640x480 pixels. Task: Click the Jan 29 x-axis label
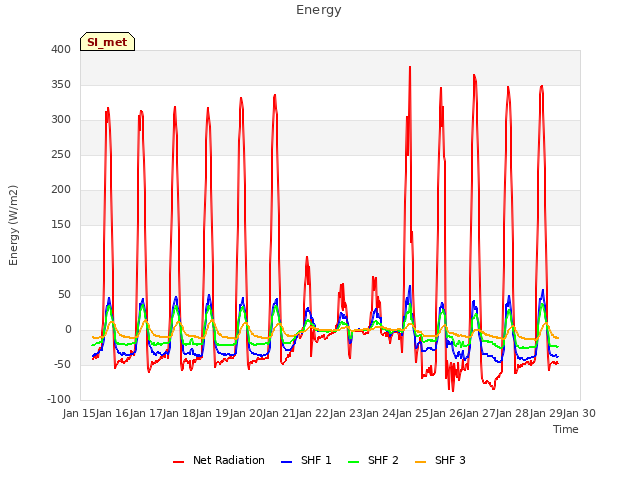(546, 413)
